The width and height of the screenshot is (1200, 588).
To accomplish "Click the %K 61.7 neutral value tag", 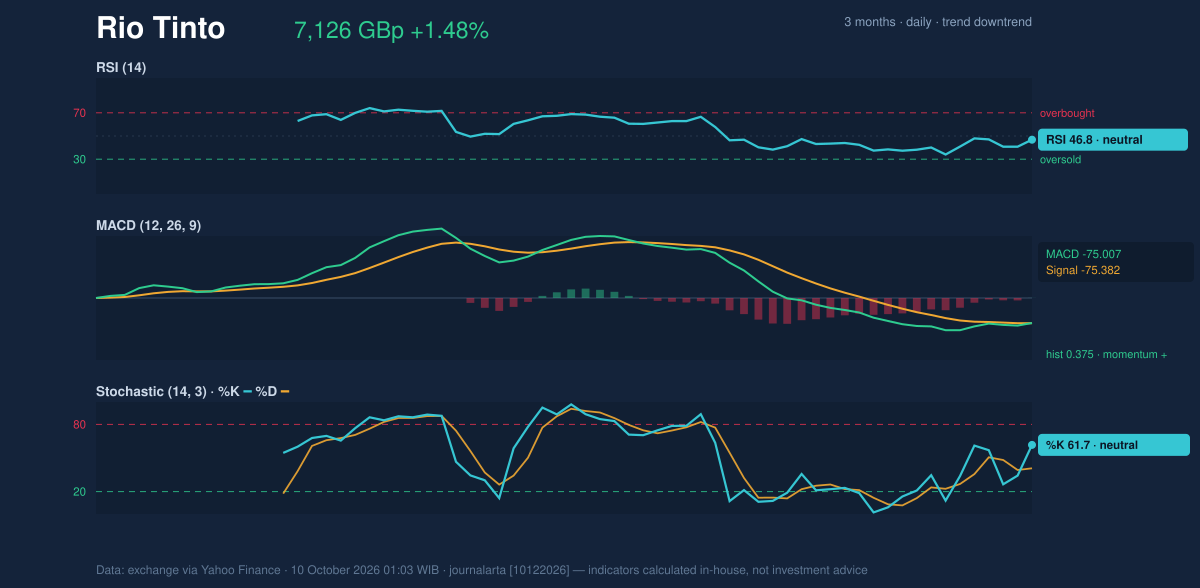I will 1114,445.
